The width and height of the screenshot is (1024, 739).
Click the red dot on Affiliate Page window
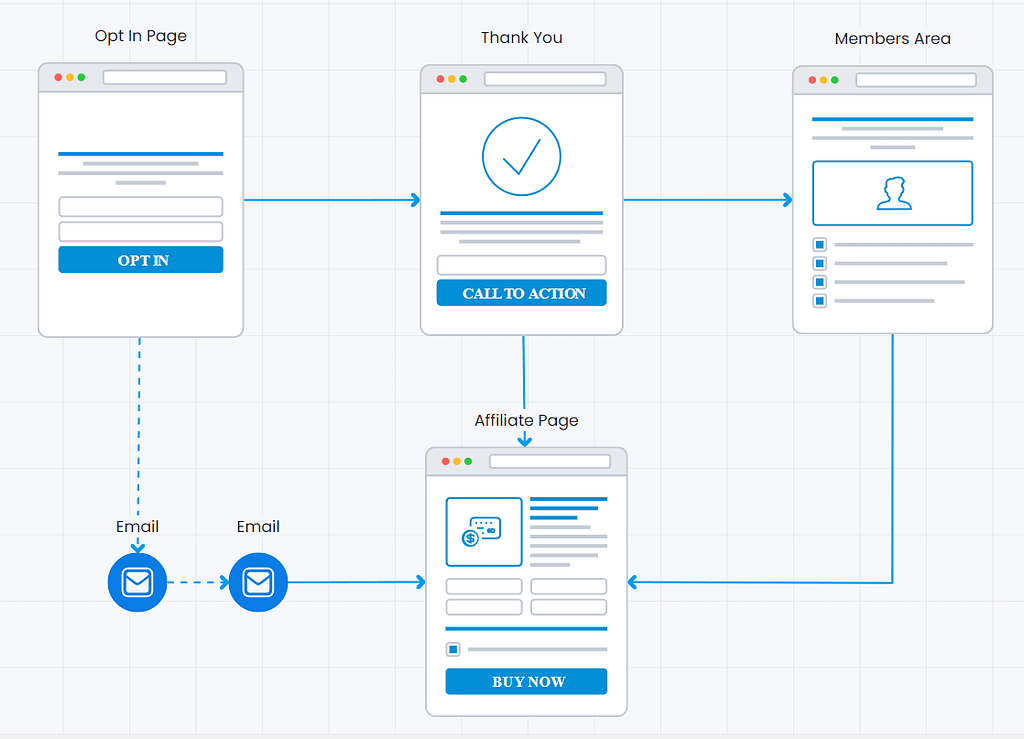pos(445,462)
